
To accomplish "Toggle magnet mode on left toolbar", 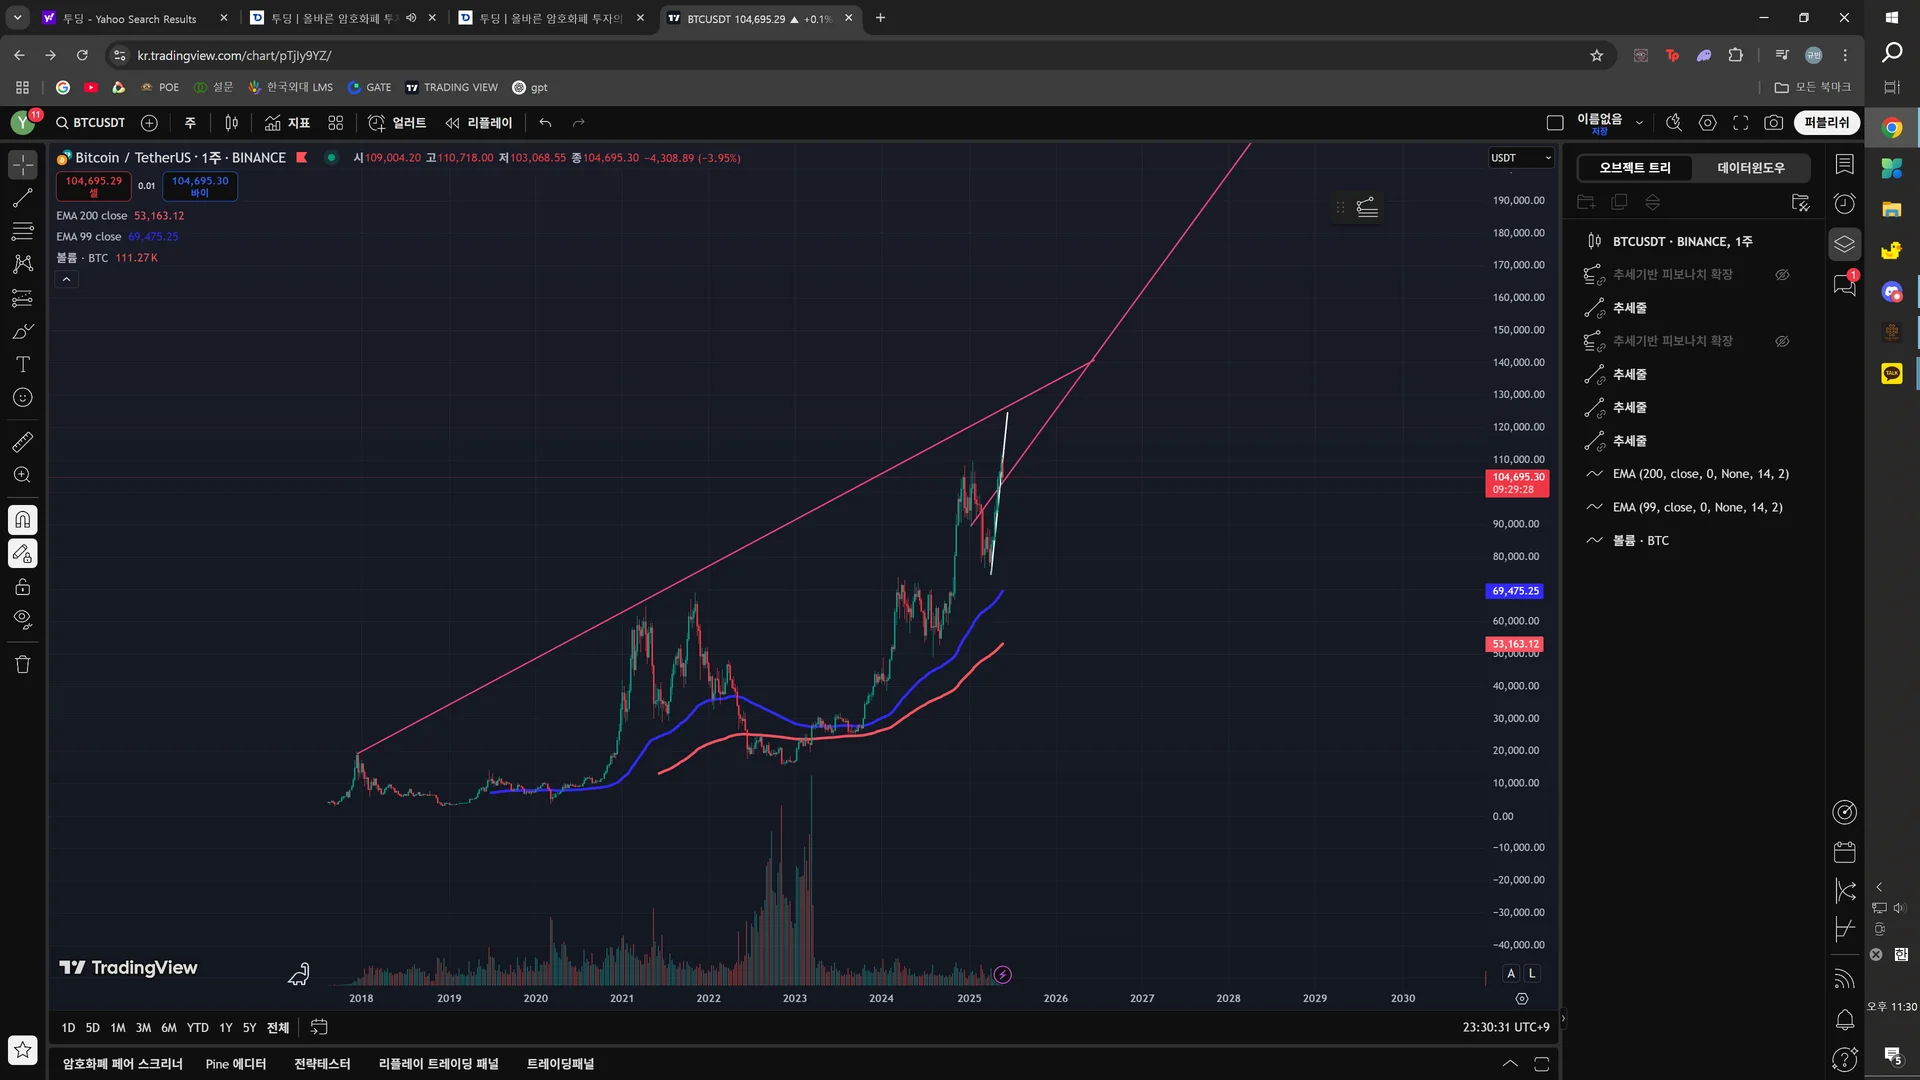I will 22,520.
